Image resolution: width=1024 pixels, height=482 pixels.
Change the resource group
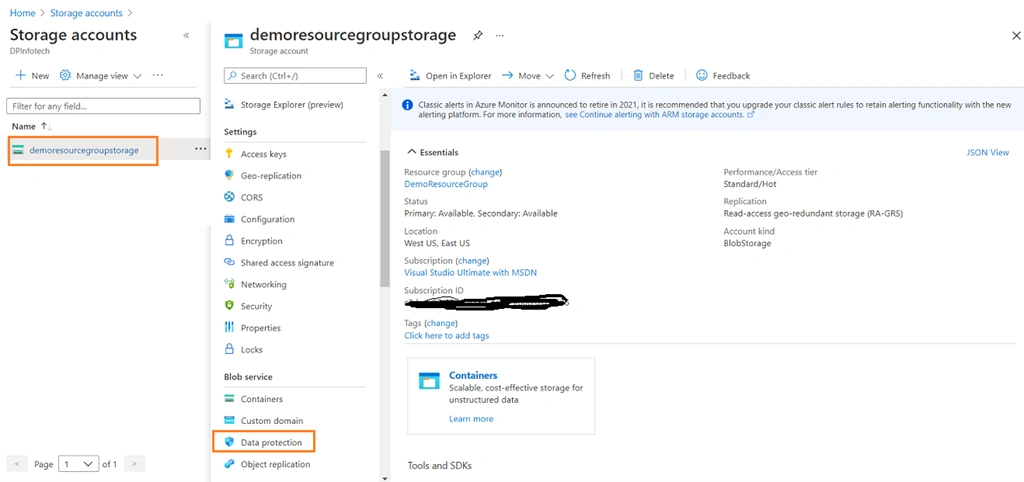coord(485,172)
